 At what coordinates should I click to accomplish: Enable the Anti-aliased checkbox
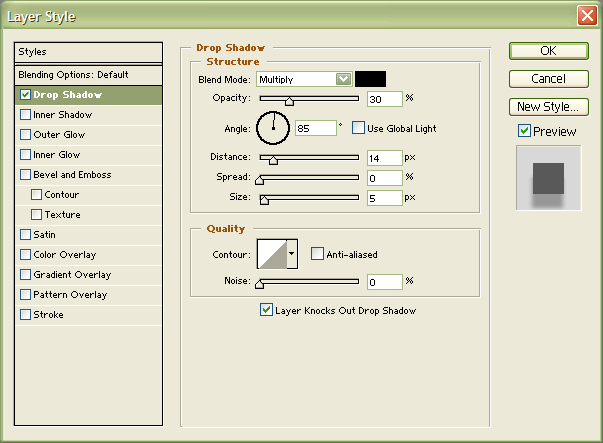tap(317, 254)
